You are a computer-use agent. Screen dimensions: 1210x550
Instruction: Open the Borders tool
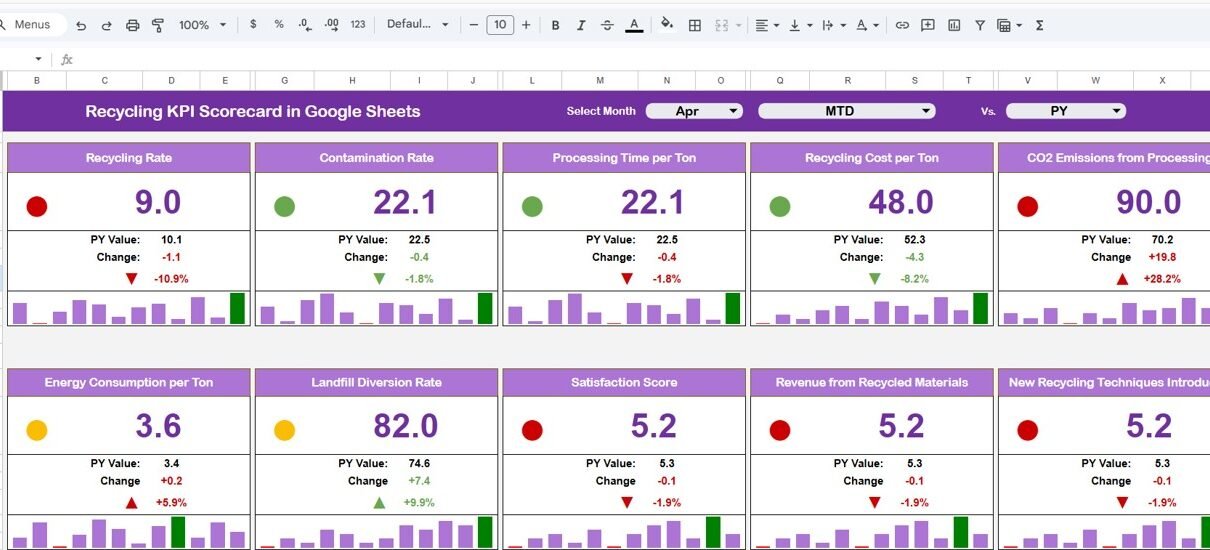[x=695, y=25]
